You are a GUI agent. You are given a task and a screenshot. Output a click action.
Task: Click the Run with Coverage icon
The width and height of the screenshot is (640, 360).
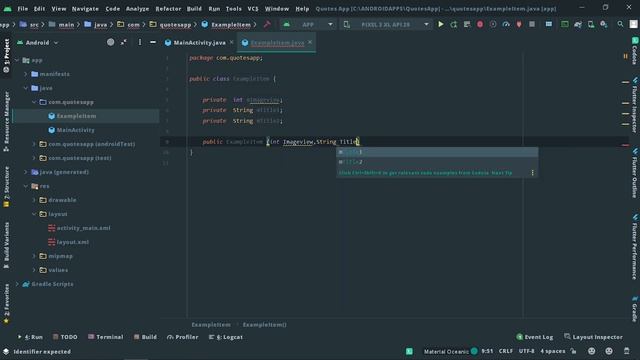pyautogui.click(x=493, y=24)
